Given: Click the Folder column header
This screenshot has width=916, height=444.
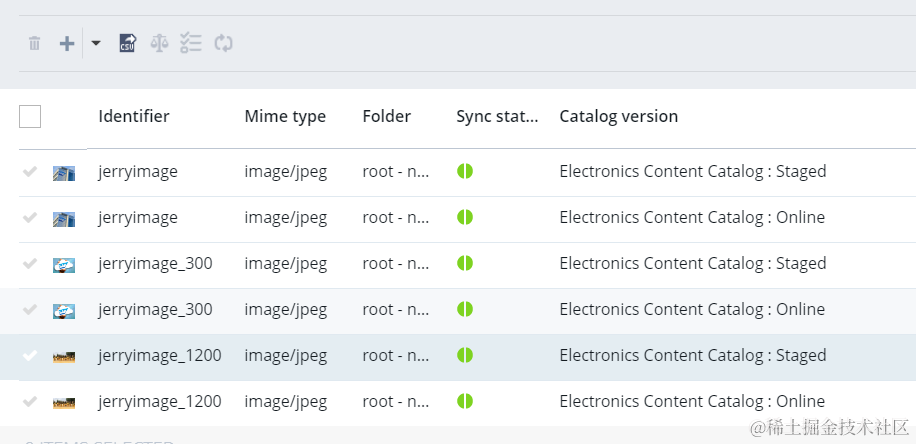Looking at the screenshot, I should pos(386,116).
